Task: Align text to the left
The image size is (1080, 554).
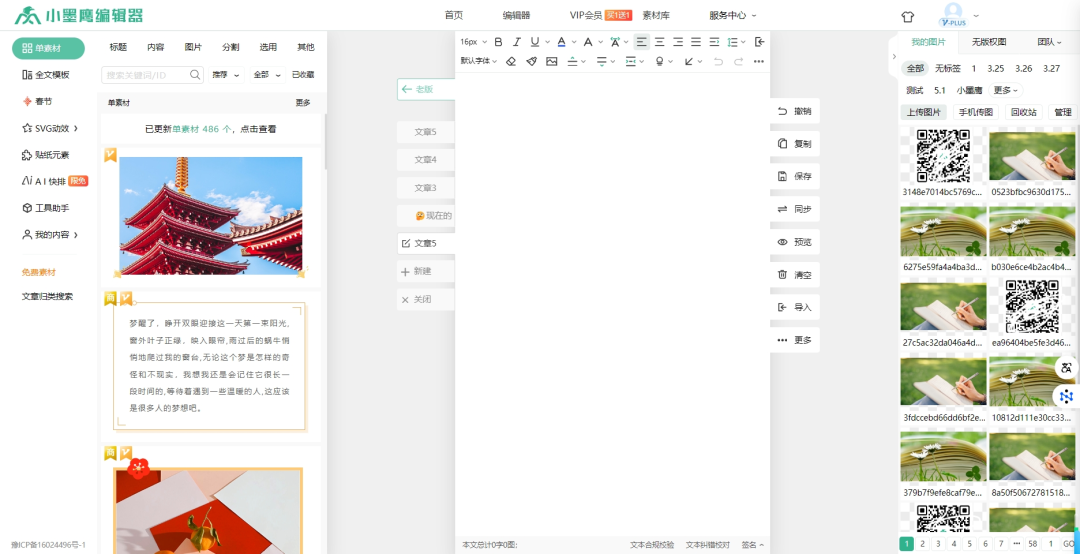Action: pyautogui.click(x=641, y=42)
